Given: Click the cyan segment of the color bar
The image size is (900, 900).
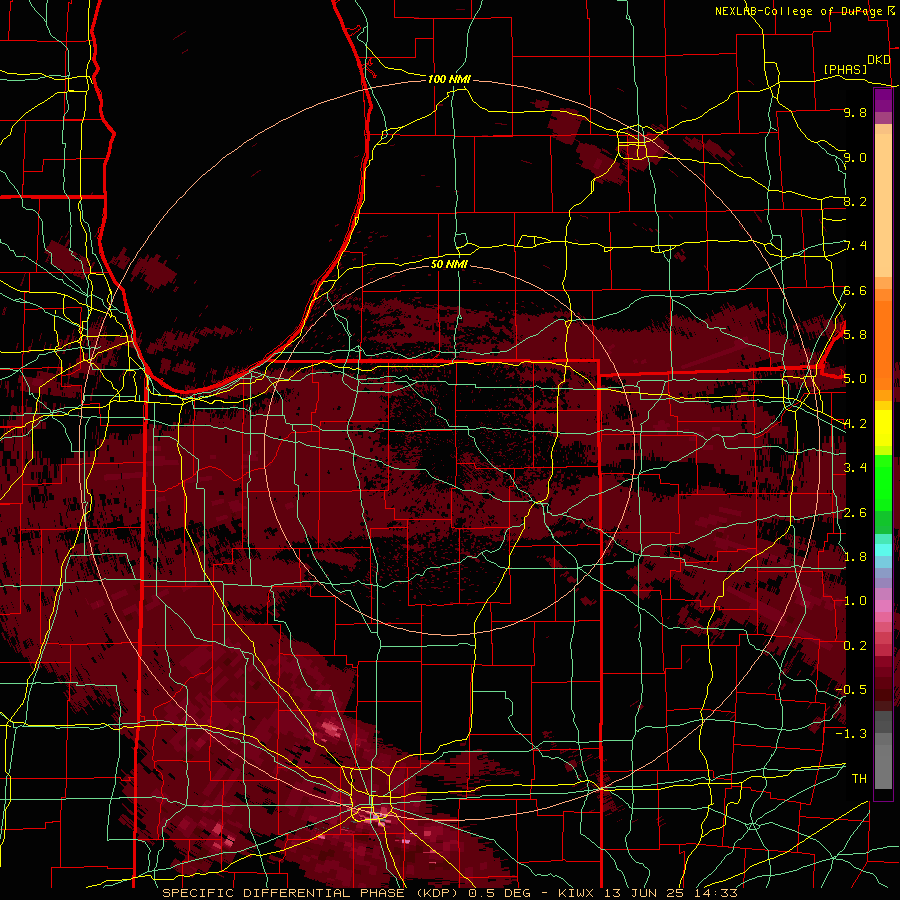Looking at the screenshot, I should [x=883, y=549].
